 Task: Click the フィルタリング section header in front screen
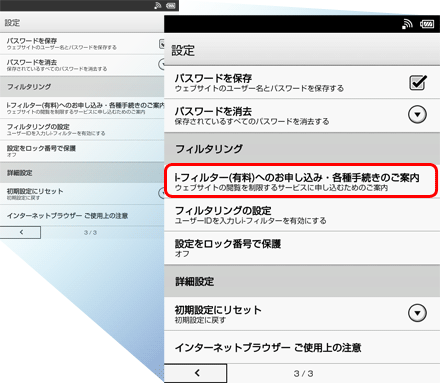302,148
